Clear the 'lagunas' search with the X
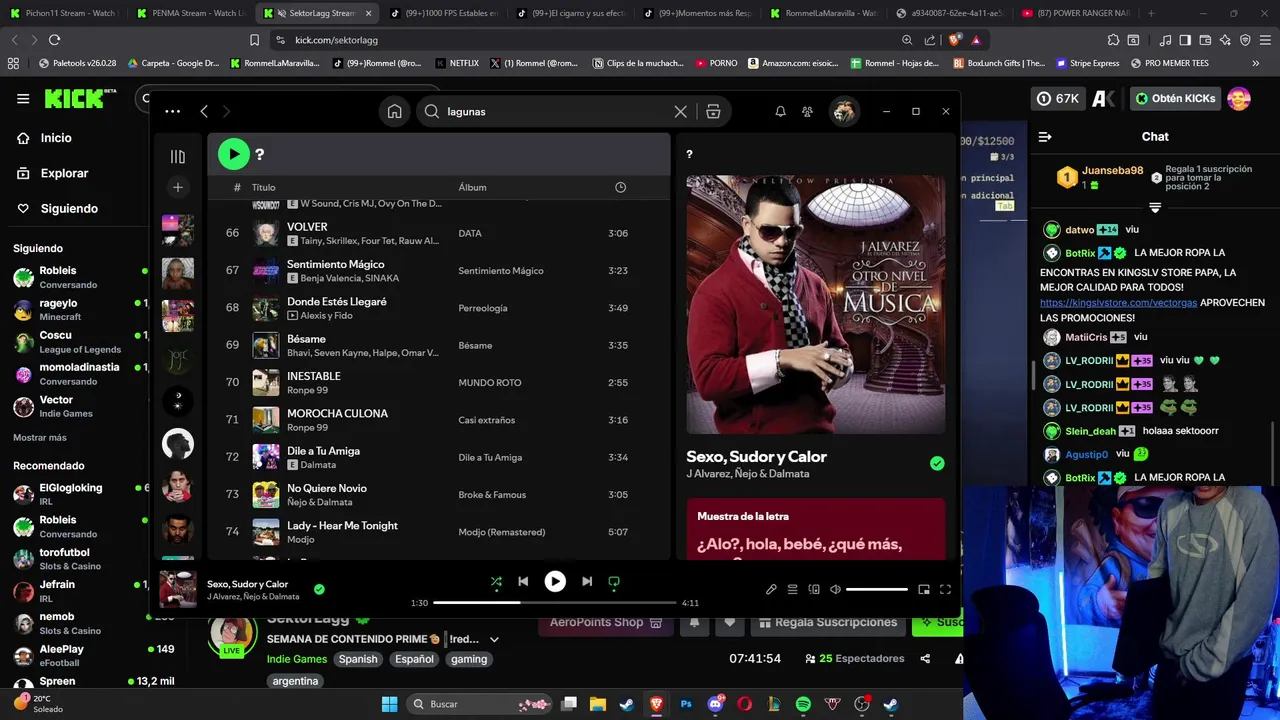The image size is (1280, 720). pyautogui.click(x=680, y=112)
